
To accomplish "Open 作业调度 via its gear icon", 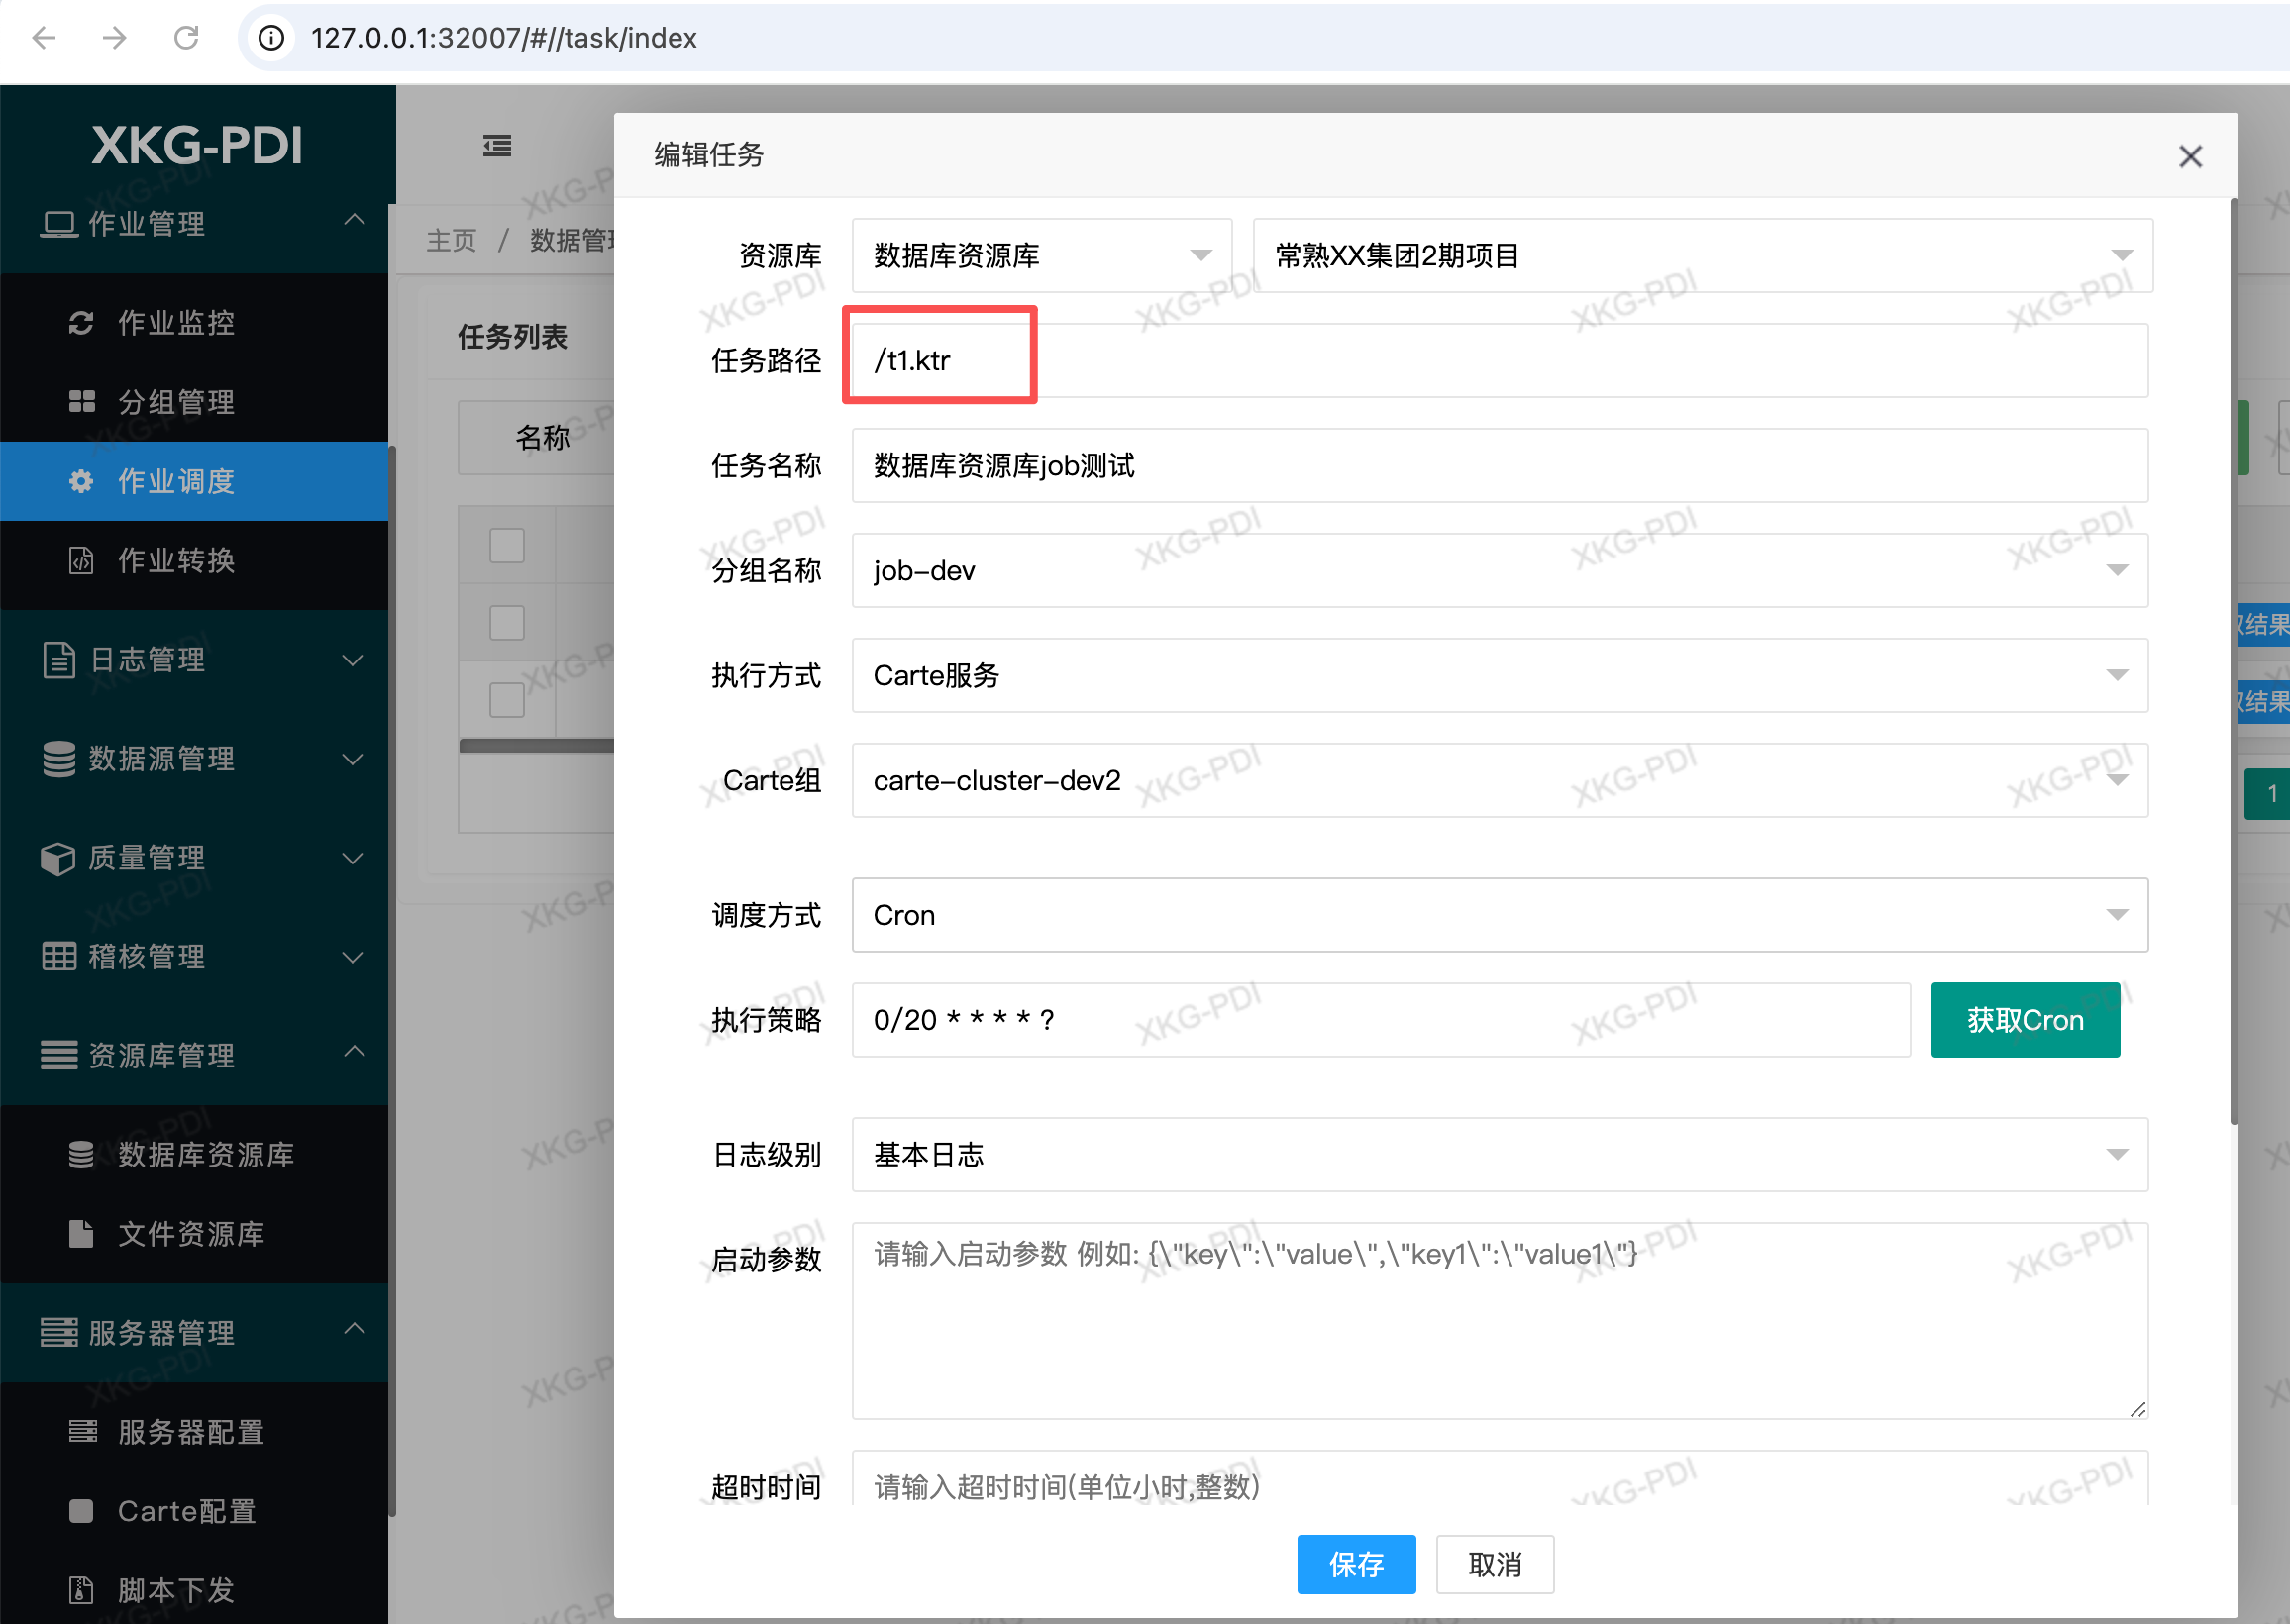I will click(81, 481).
